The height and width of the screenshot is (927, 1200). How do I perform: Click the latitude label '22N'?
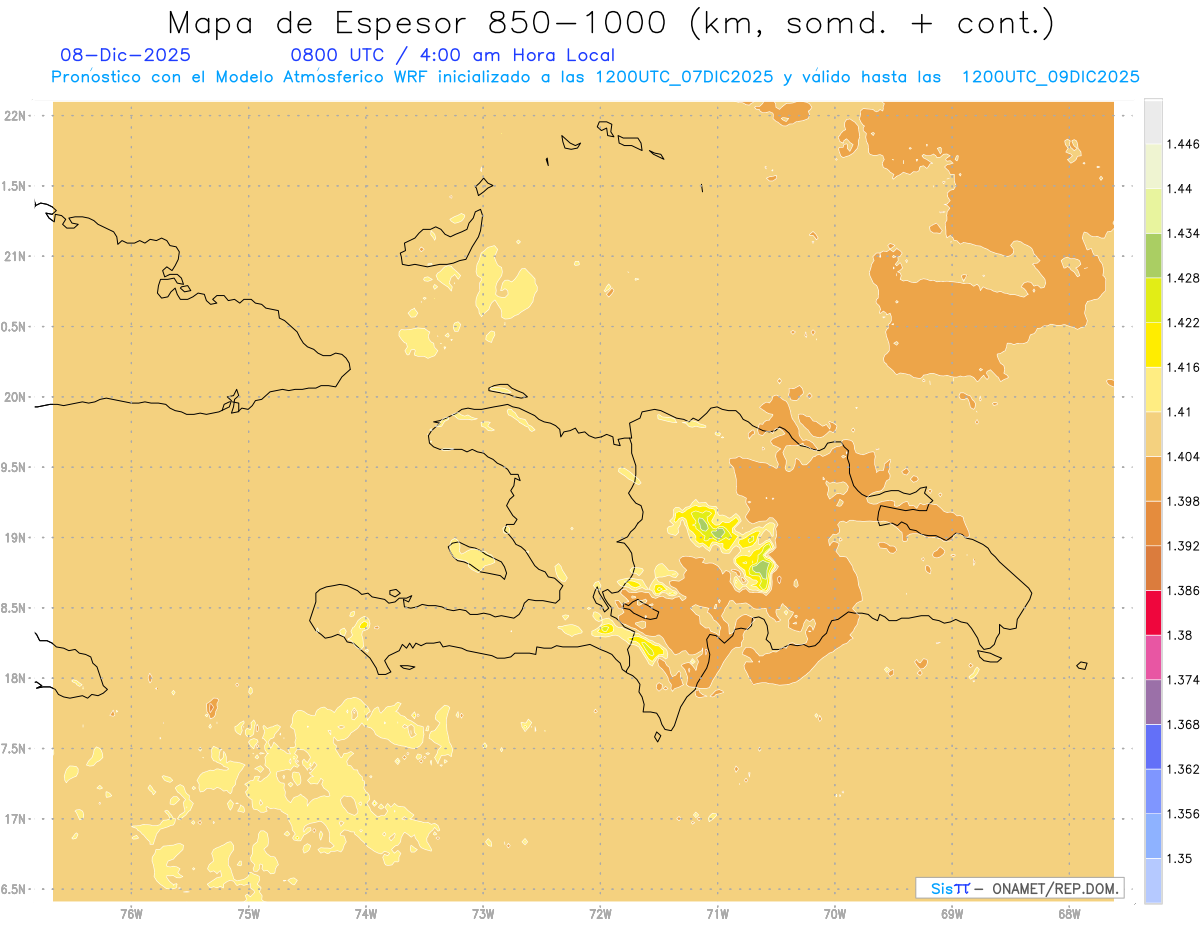coord(16,115)
